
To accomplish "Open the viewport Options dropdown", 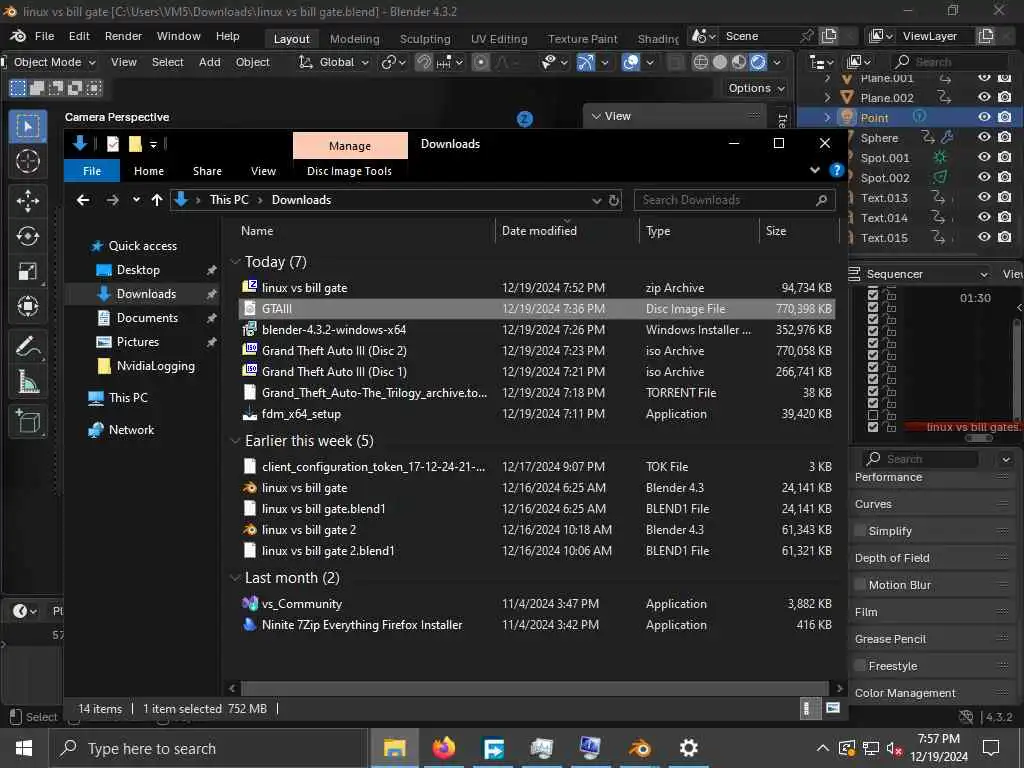I will (756, 88).
